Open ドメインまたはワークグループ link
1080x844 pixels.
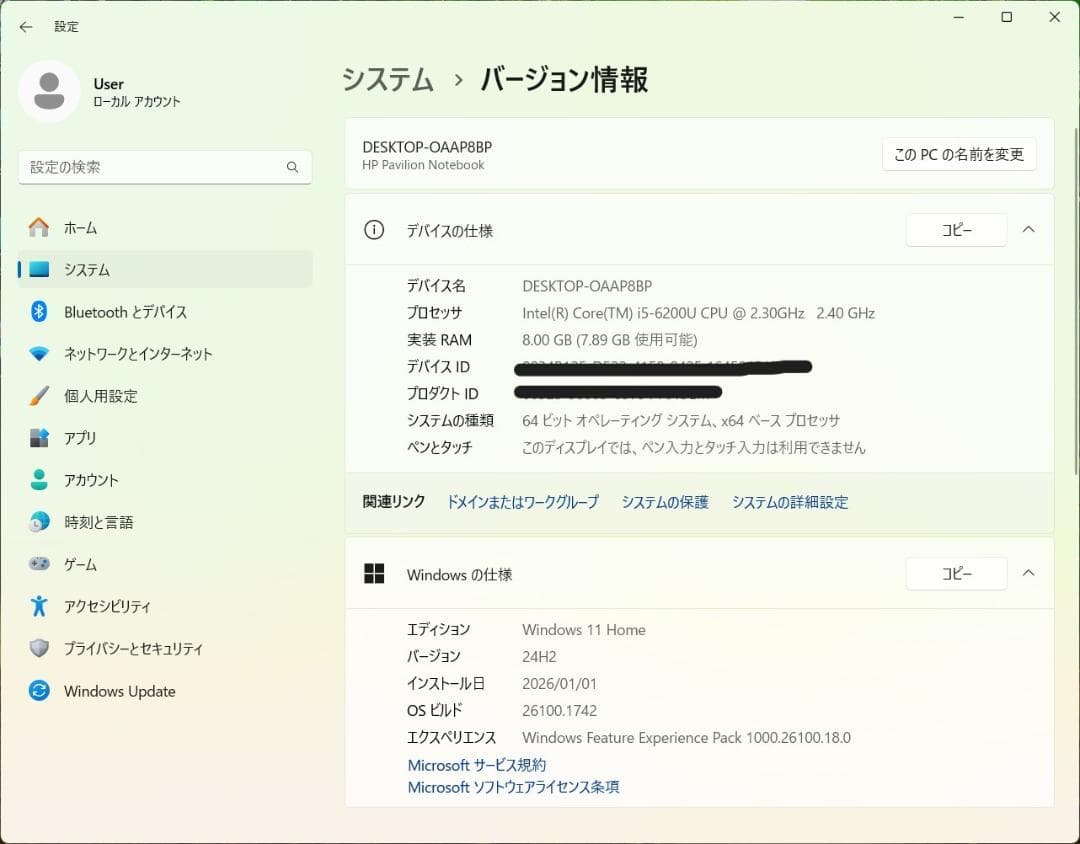pos(523,502)
